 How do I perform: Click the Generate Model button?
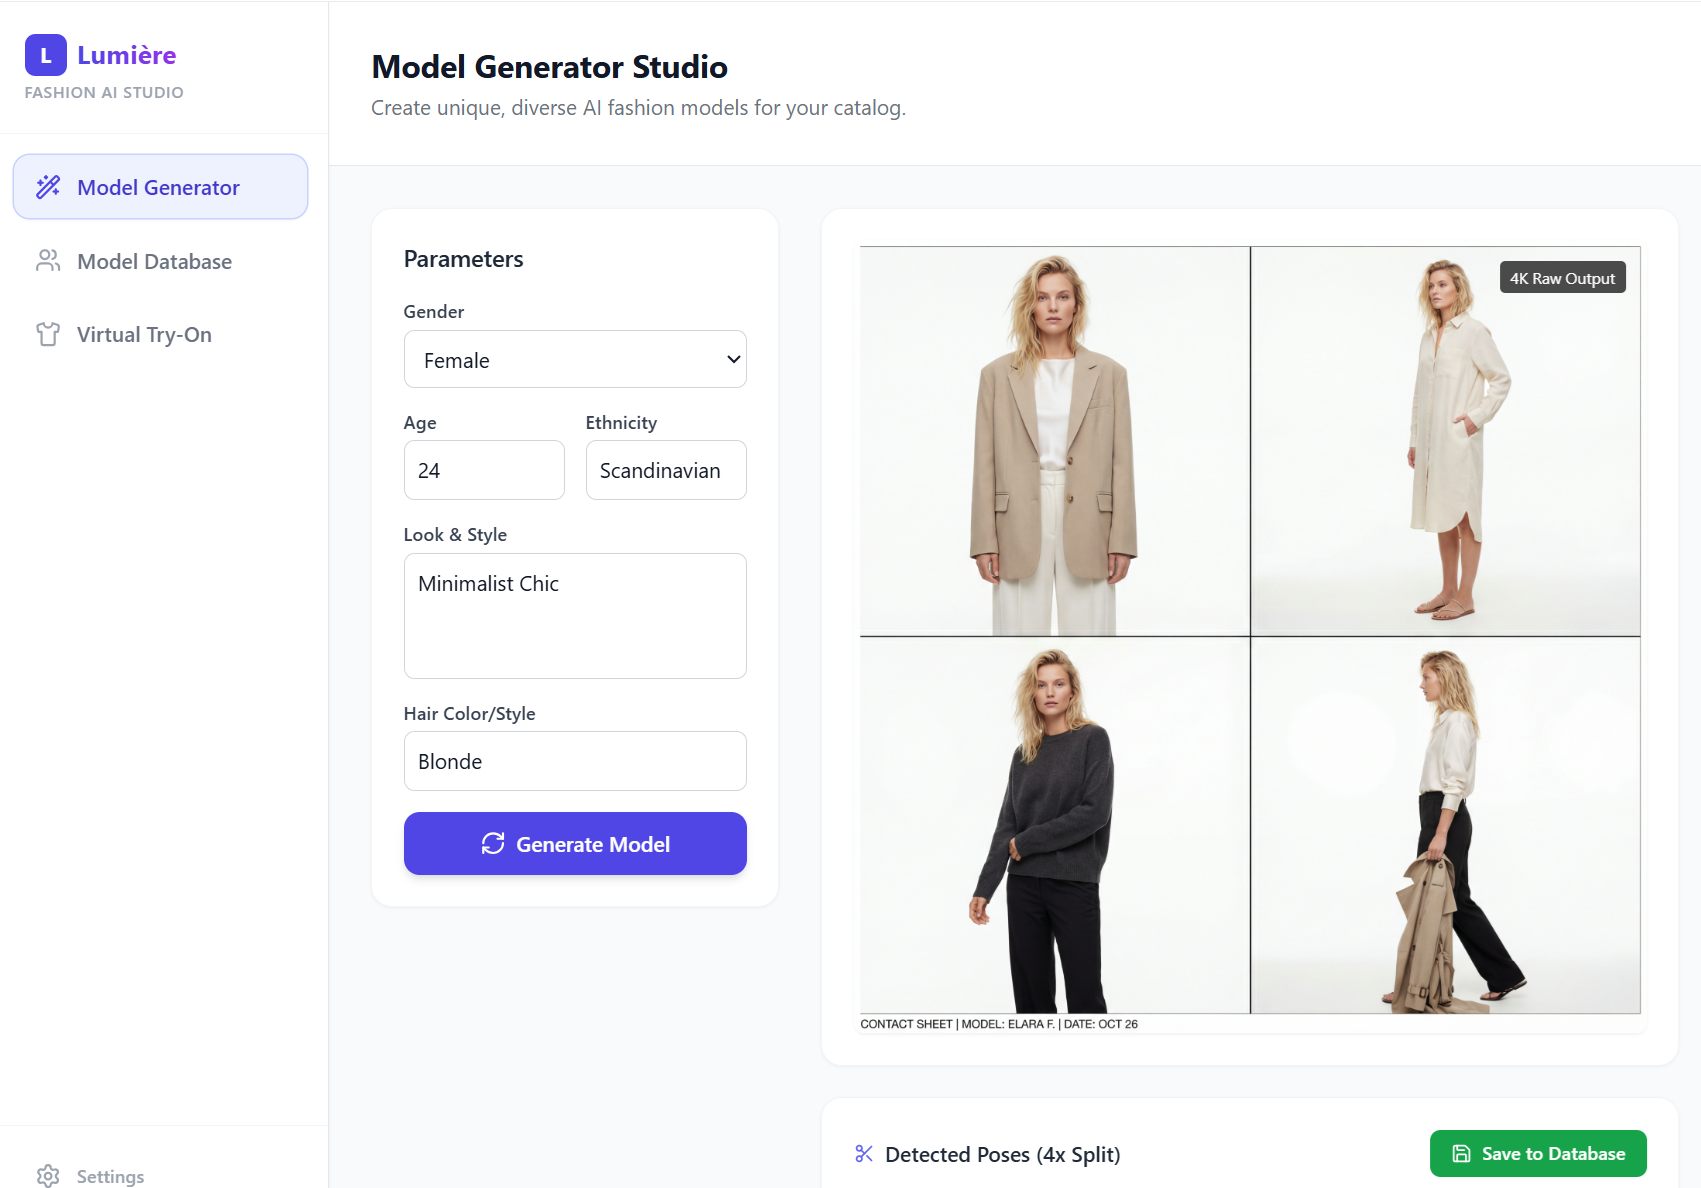[x=575, y=844]
